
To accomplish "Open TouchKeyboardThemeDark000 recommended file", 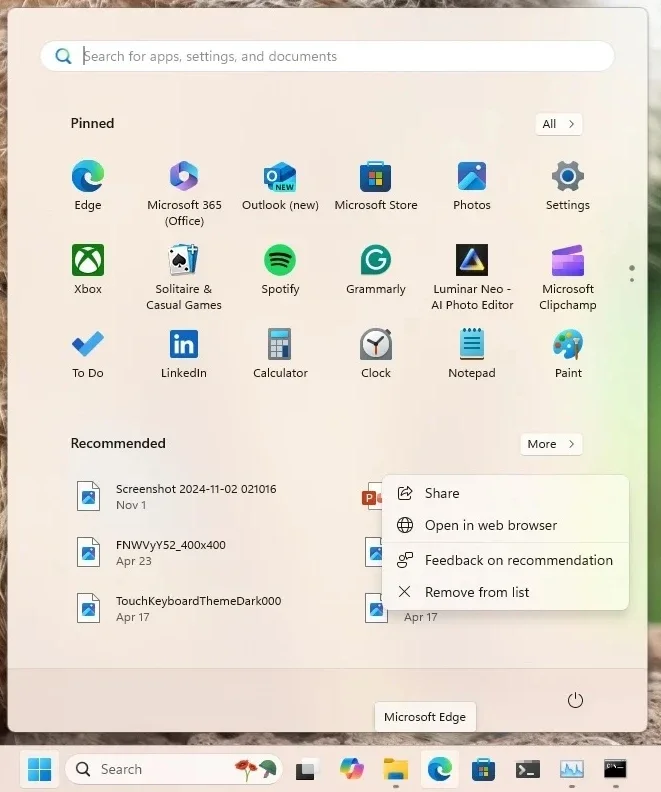I will tap(179, 609).
